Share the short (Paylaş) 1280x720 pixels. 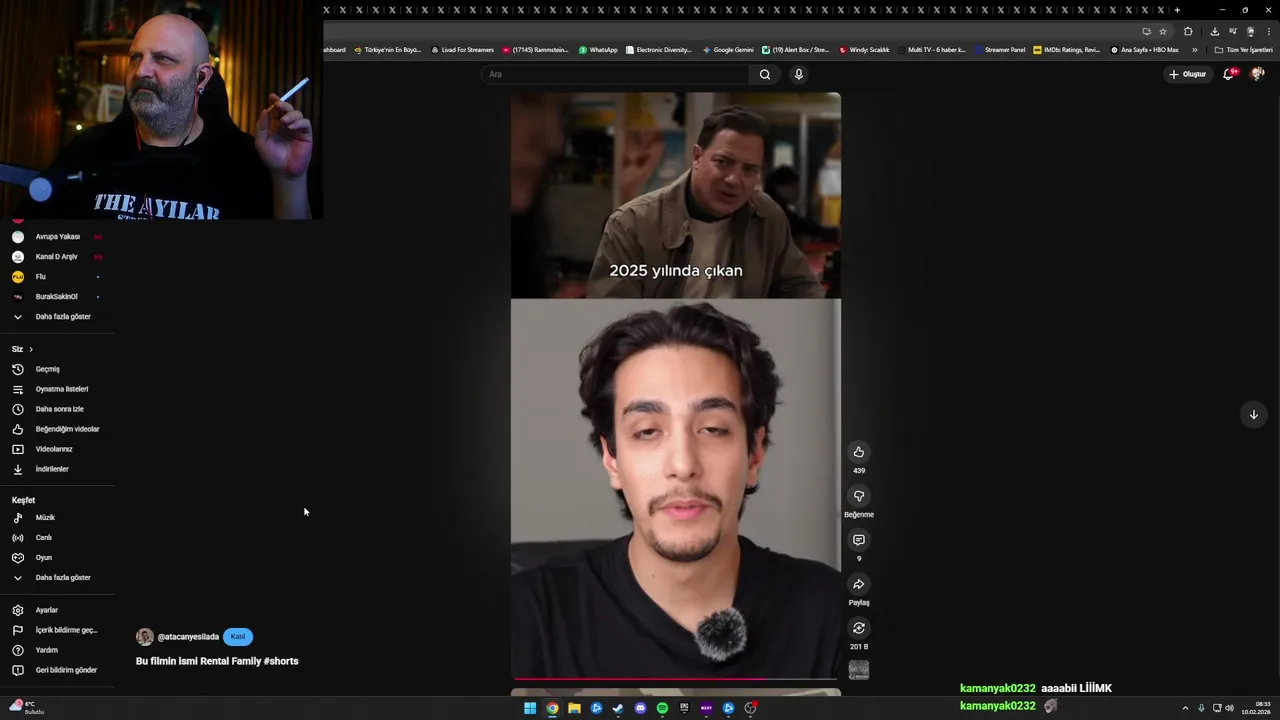coord(858,584)
